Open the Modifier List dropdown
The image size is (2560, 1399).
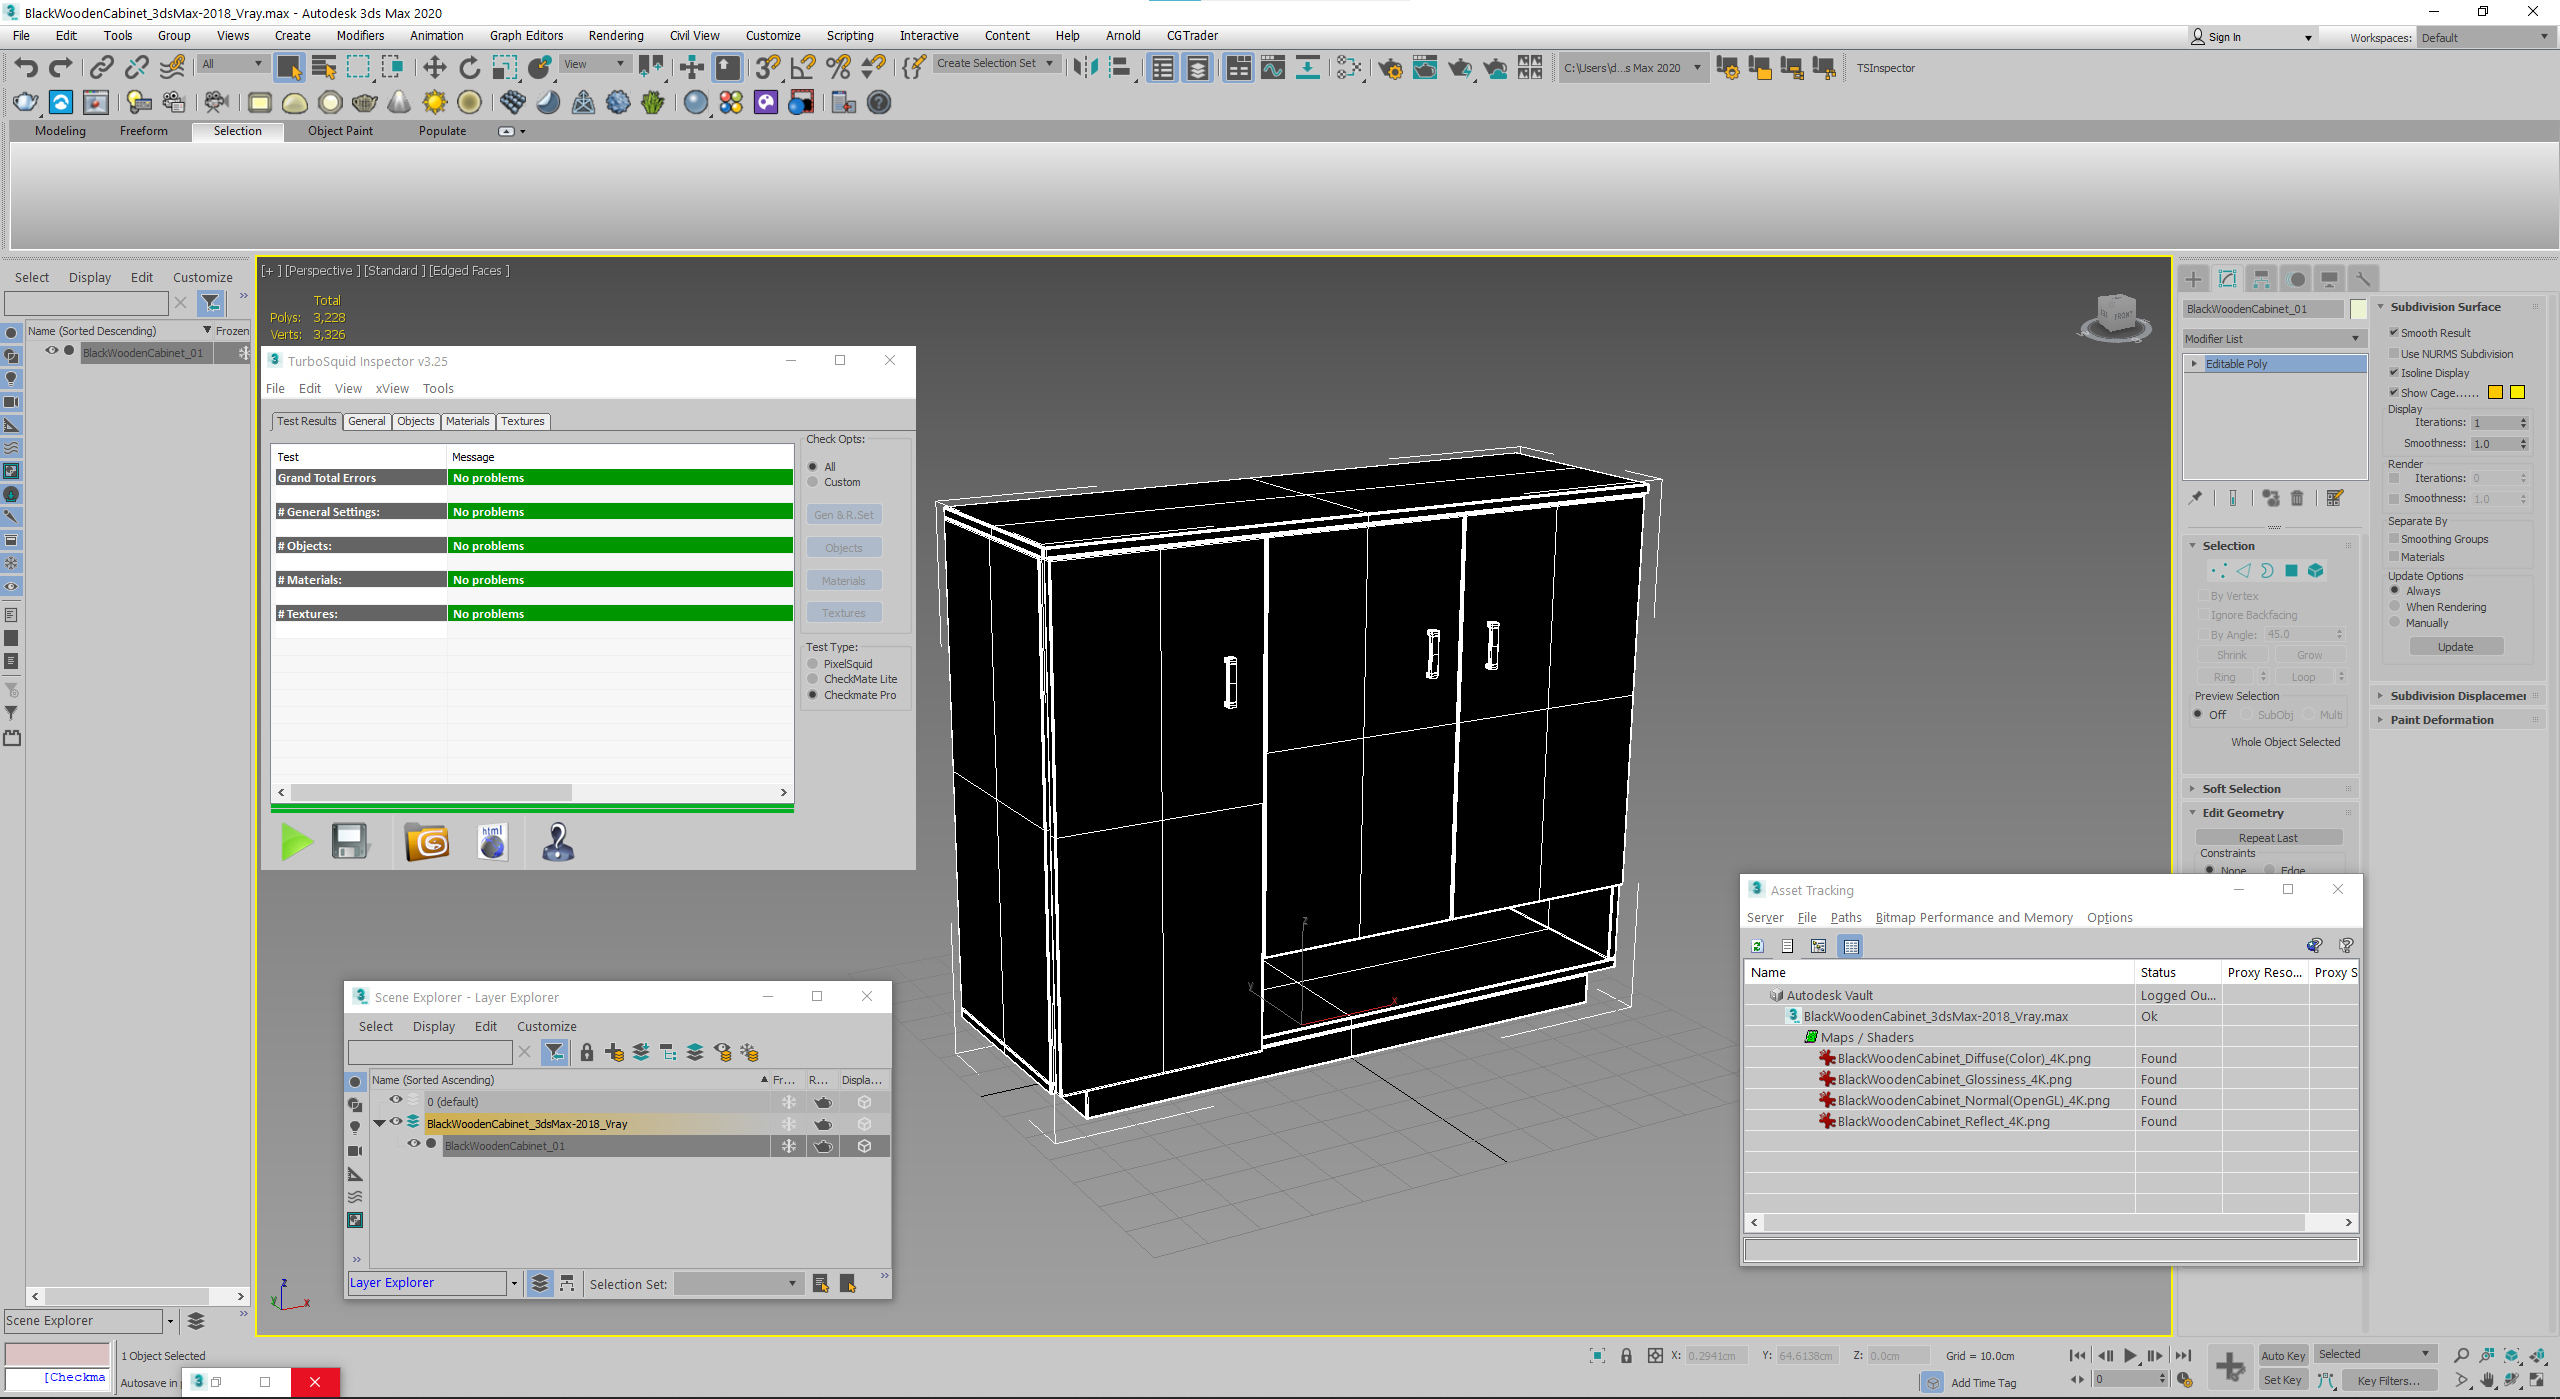(x=2274, y=339)
